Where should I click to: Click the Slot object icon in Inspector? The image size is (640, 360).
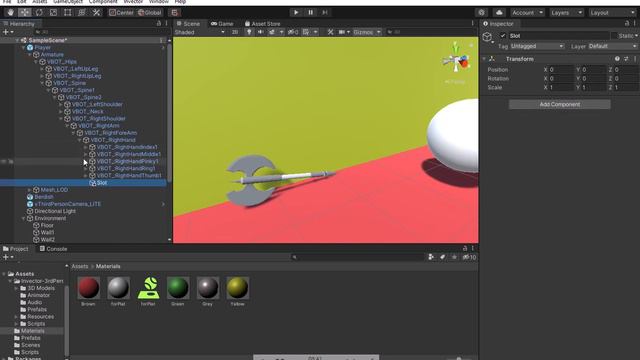pyautogui.click(x=487, y=37)
